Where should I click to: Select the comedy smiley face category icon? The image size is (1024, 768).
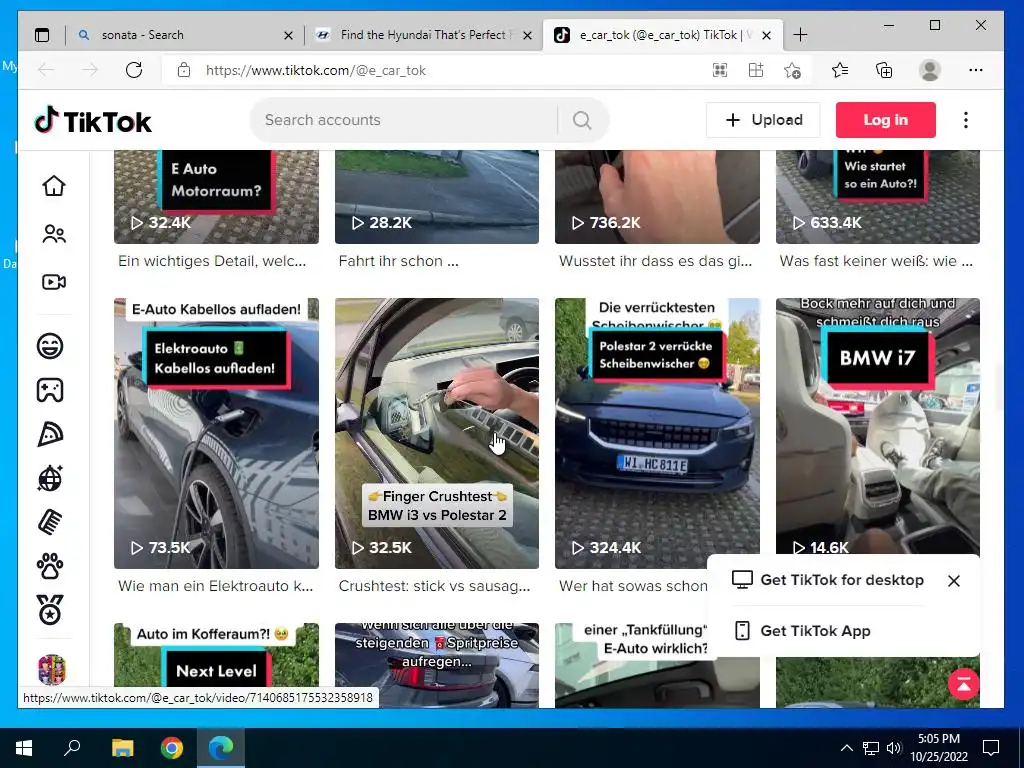[x=50, y=345]
